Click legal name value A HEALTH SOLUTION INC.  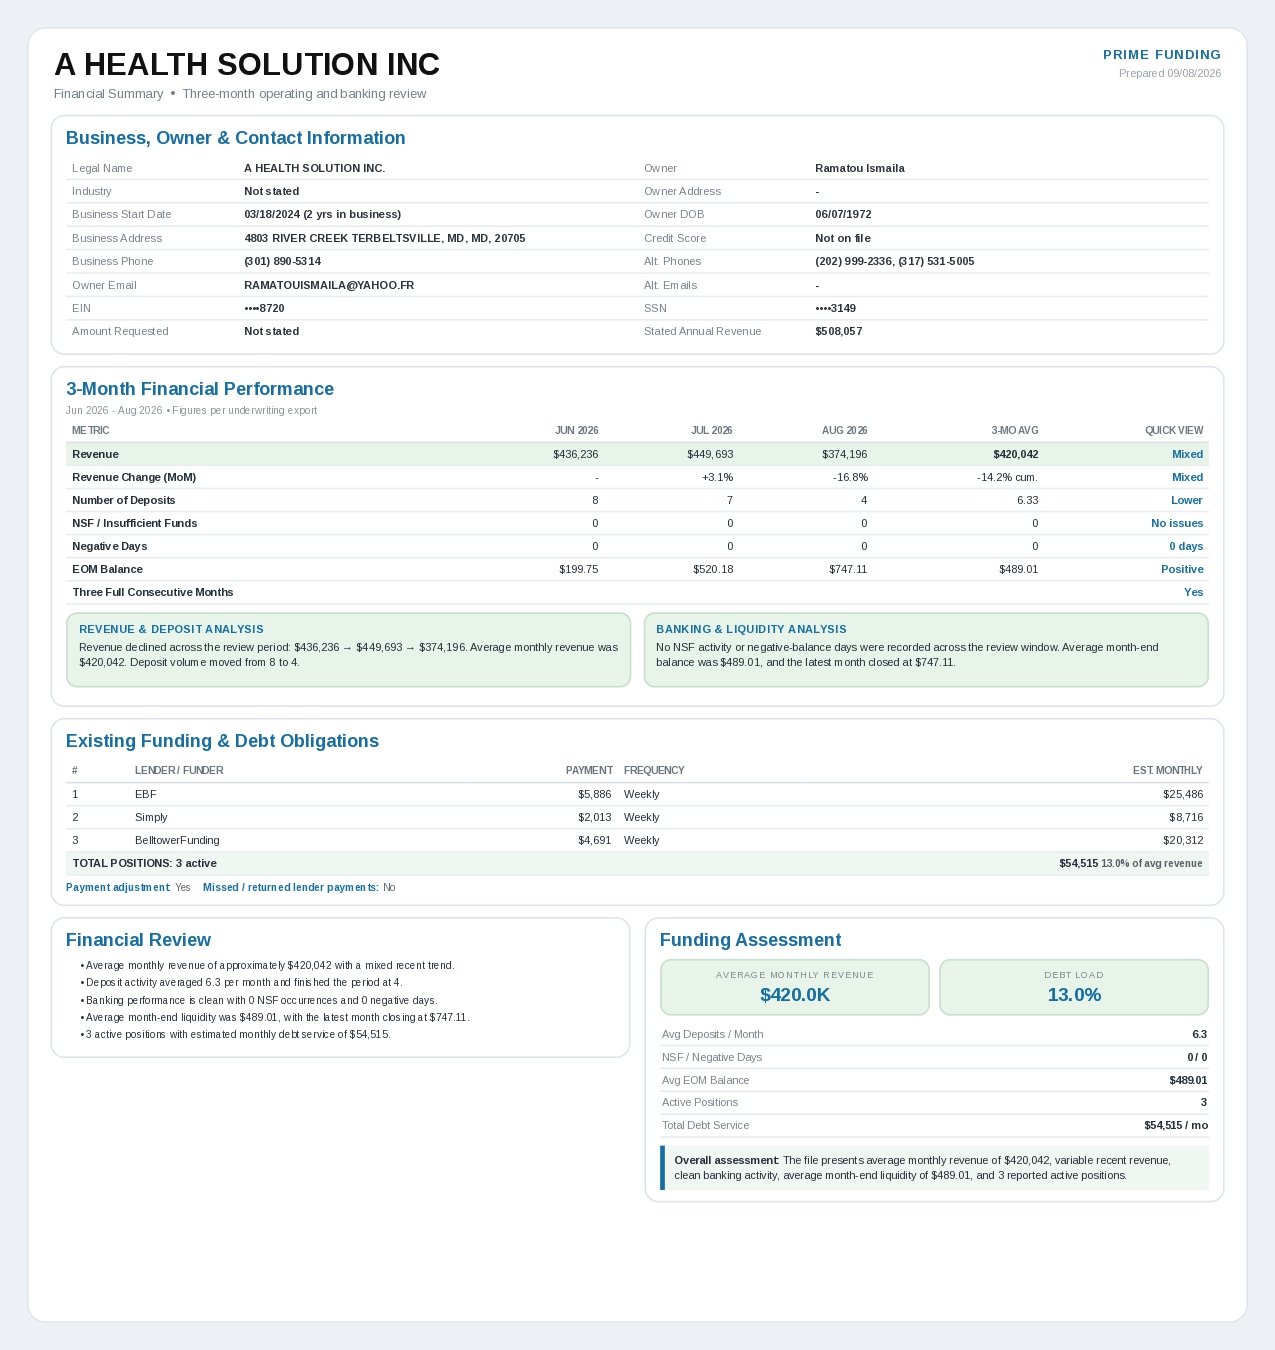(314, 168)
